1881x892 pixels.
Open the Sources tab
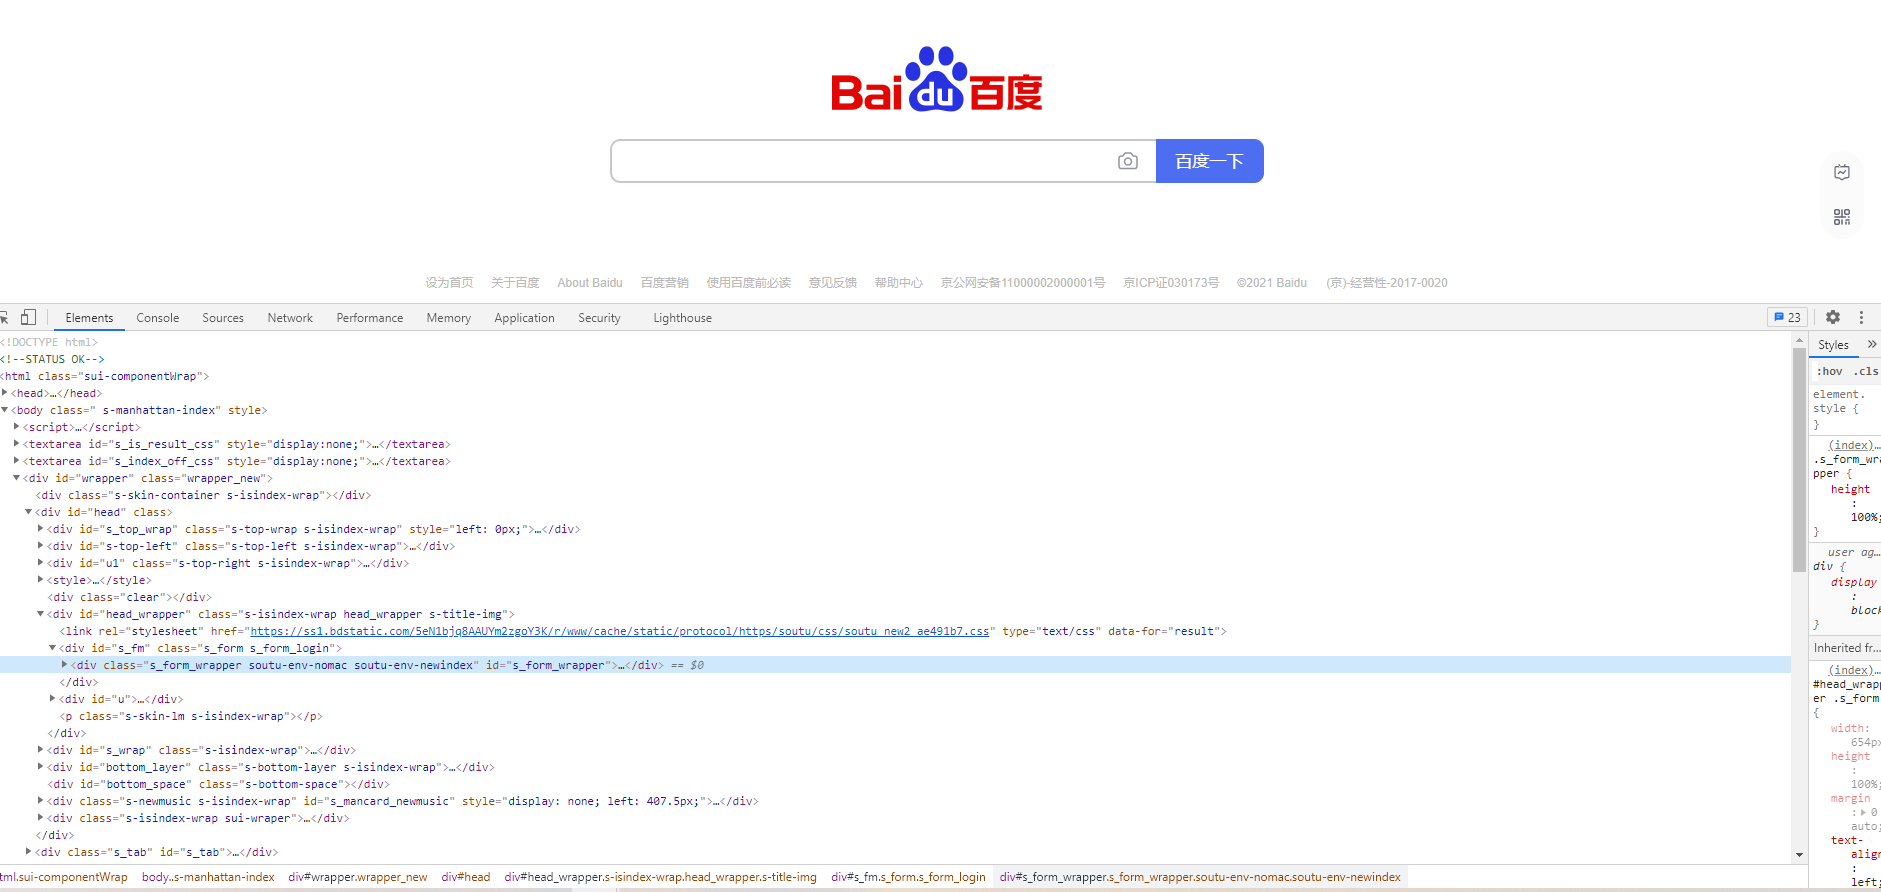pos(223,318)
